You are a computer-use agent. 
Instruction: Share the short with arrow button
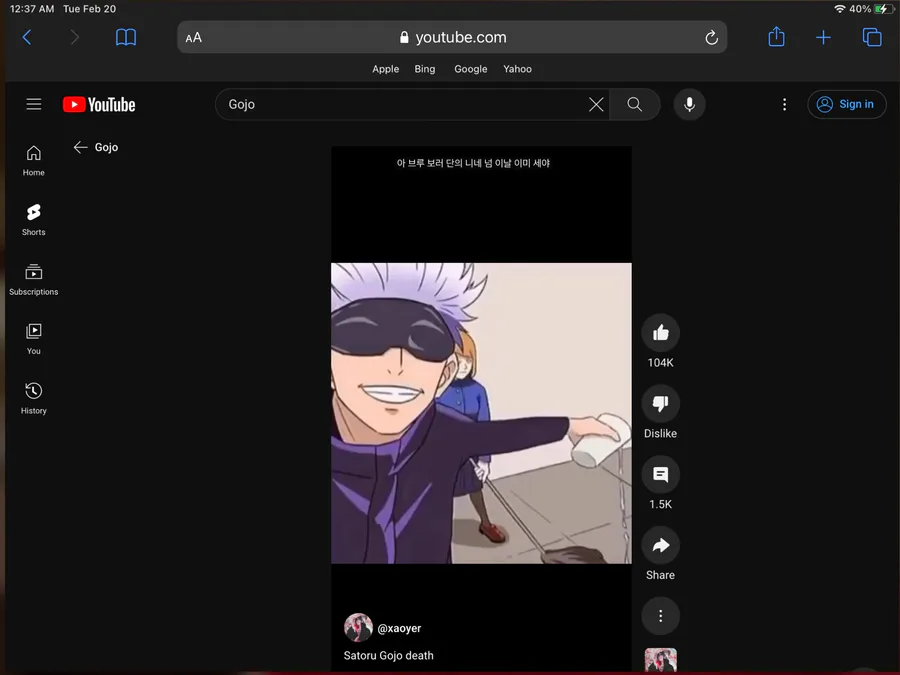coord(660,545)
